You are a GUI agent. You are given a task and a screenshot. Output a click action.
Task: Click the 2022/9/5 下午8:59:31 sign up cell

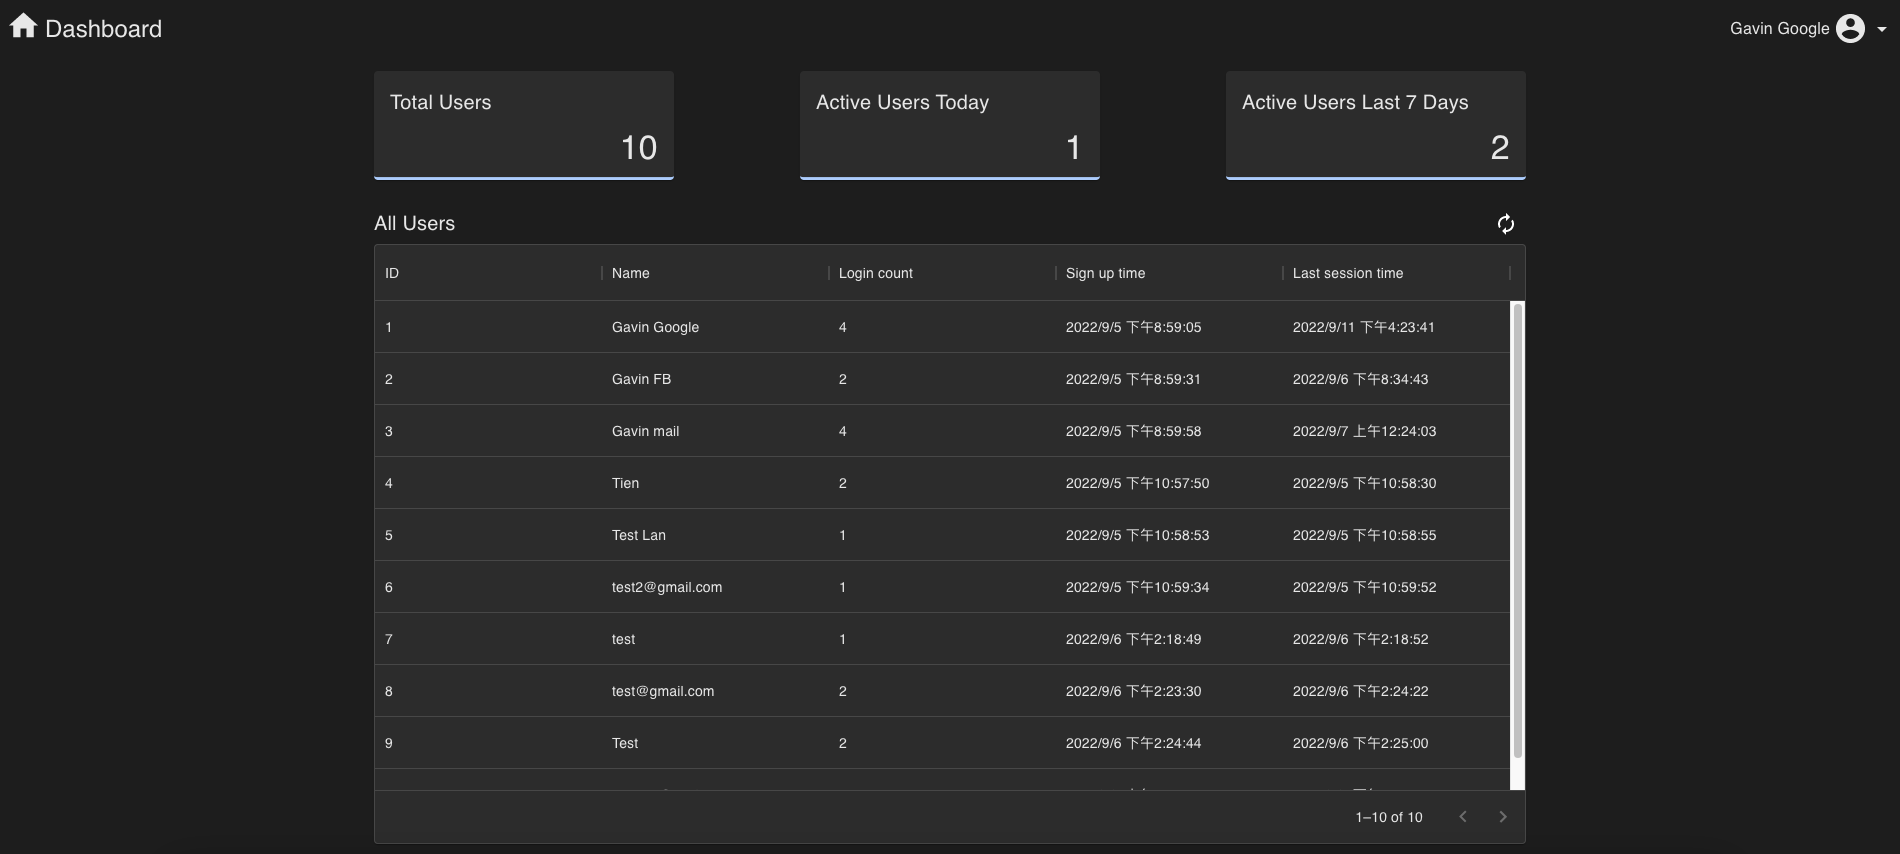tap(1169, 379)
